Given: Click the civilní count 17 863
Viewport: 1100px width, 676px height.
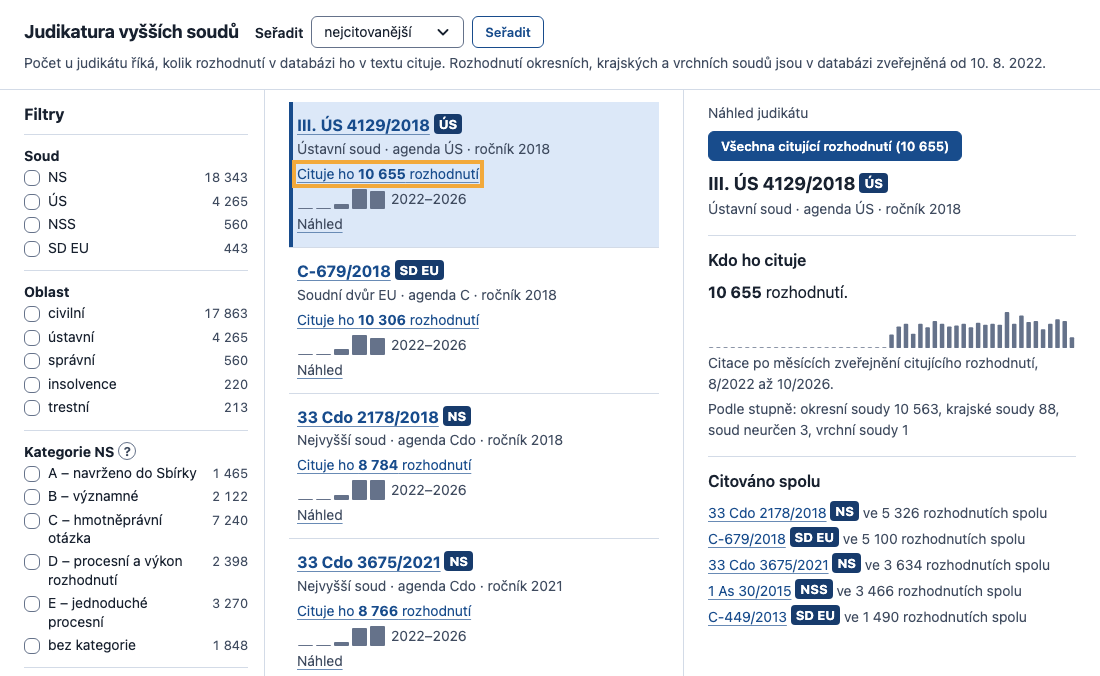Looking at the screenshot, I should point(226,313).
